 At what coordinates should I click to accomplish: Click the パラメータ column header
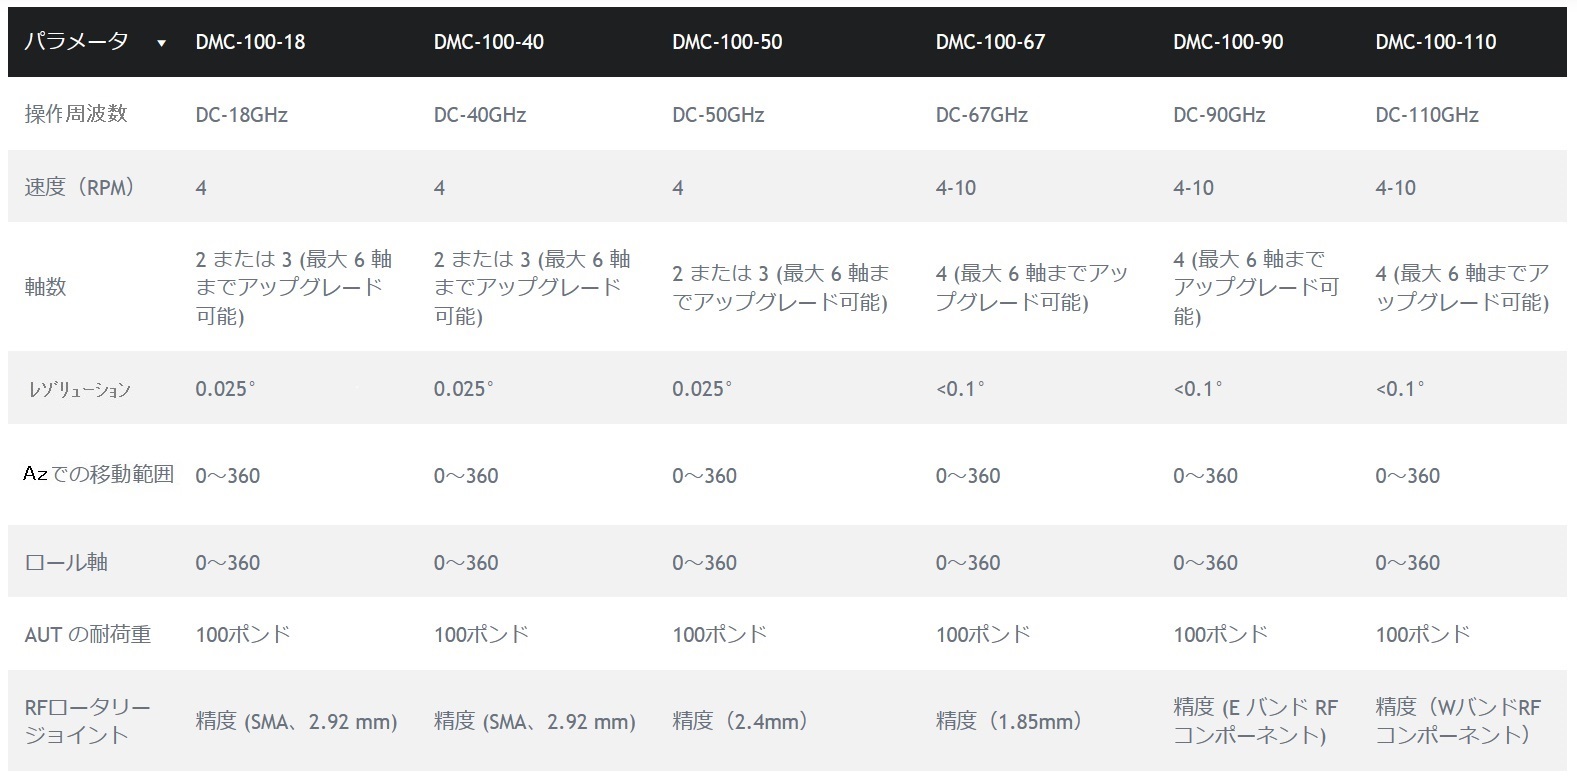[x=76, y=42]
